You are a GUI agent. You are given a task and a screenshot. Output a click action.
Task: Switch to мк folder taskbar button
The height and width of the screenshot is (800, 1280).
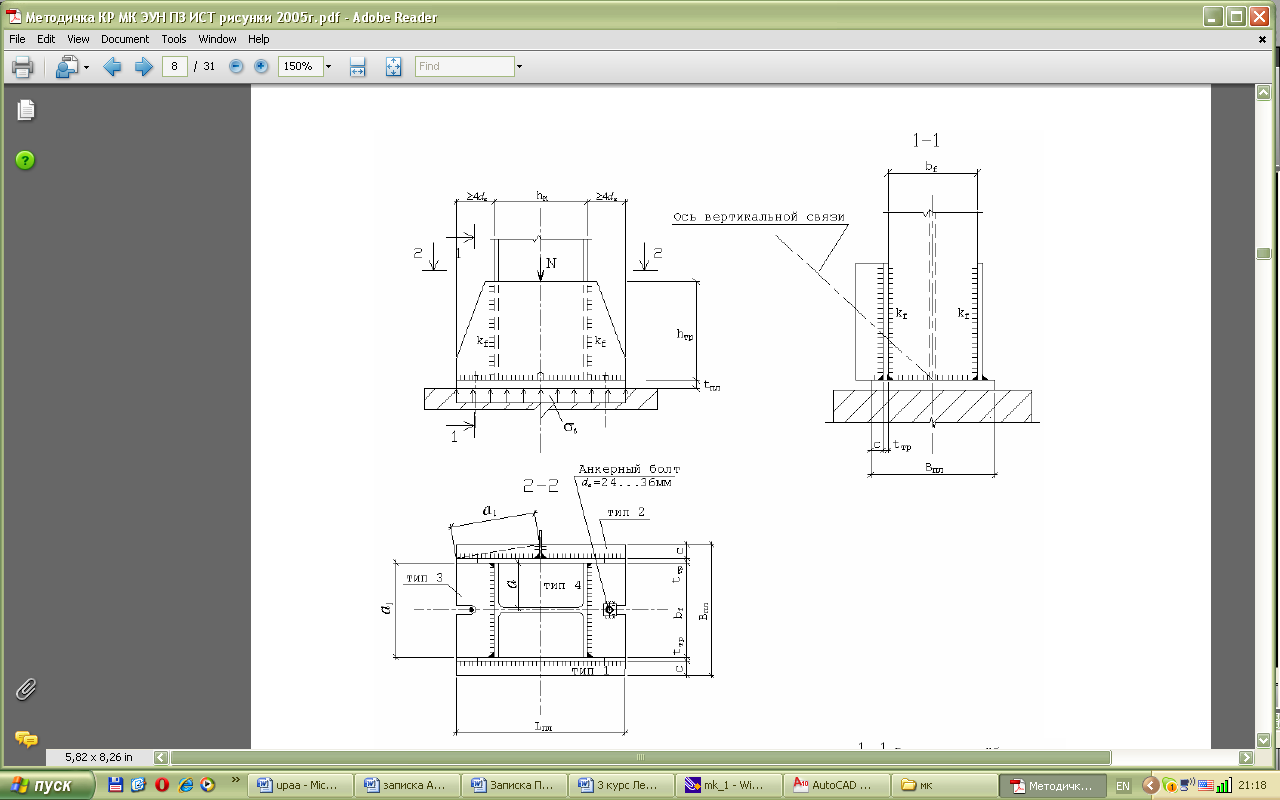[945, 785]
